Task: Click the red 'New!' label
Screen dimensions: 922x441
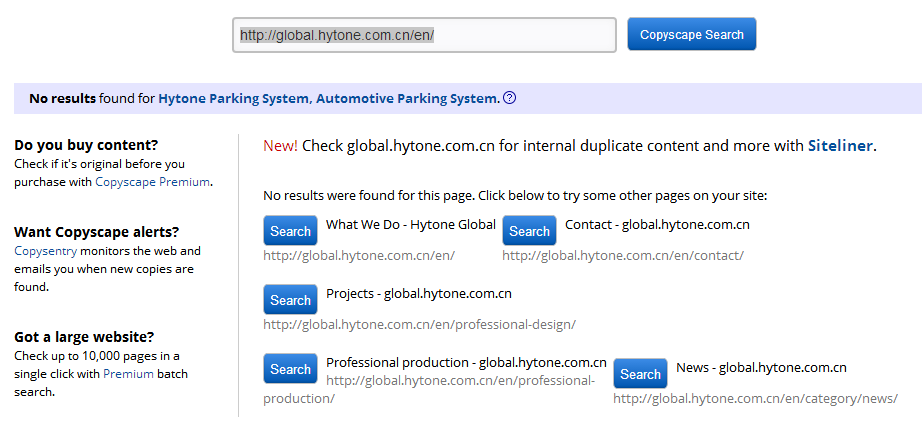Action: (x=280, y=146)
